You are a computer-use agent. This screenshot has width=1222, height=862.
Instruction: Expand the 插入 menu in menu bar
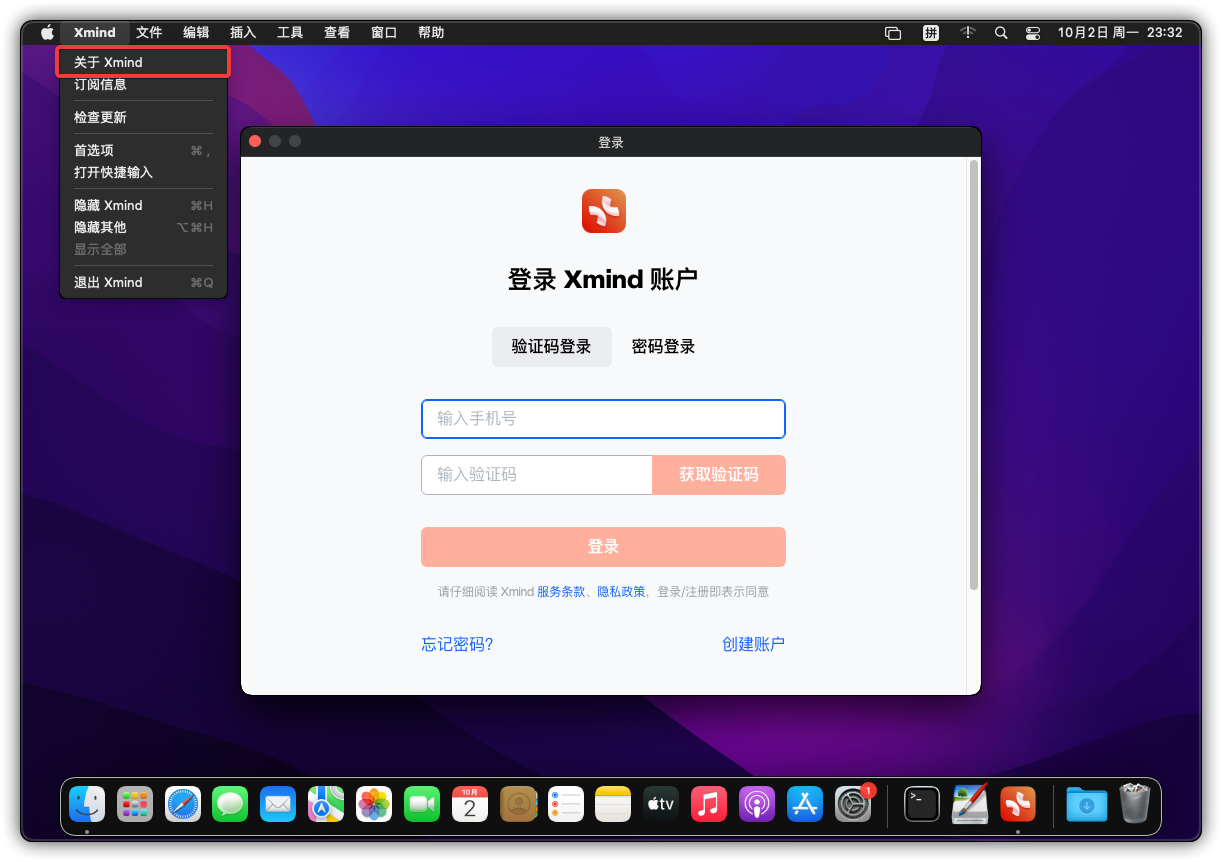point(243,33)
